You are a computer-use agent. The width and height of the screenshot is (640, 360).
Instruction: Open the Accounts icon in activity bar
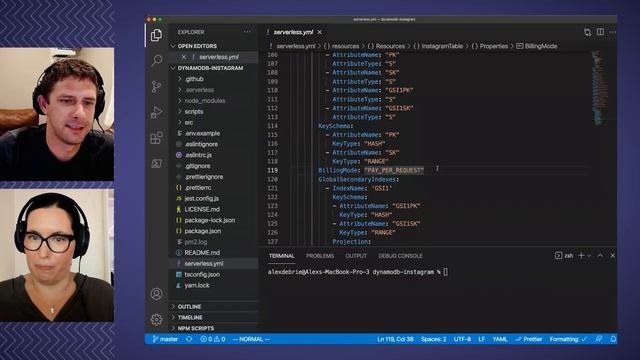click(156, 294)
